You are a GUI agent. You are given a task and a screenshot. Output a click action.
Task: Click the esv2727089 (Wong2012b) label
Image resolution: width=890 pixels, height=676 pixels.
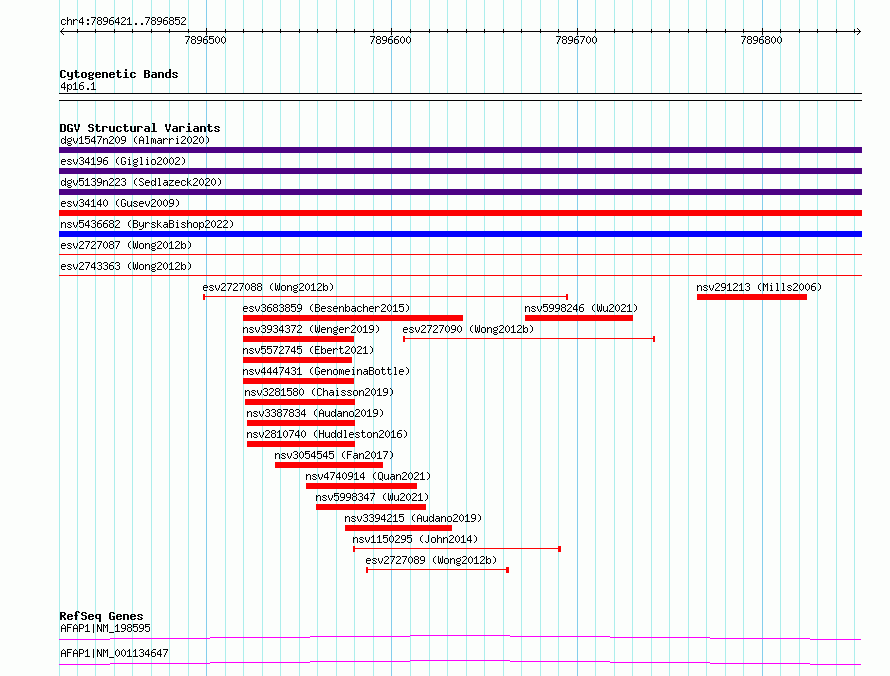[431, 560]
